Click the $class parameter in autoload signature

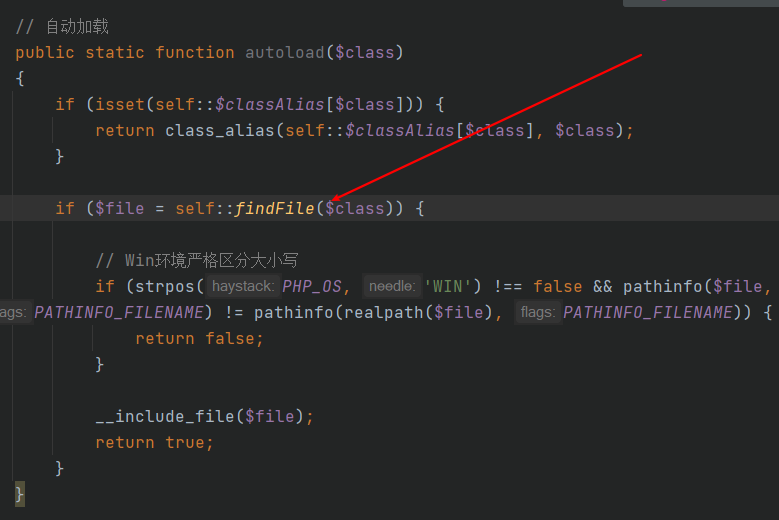365,53
